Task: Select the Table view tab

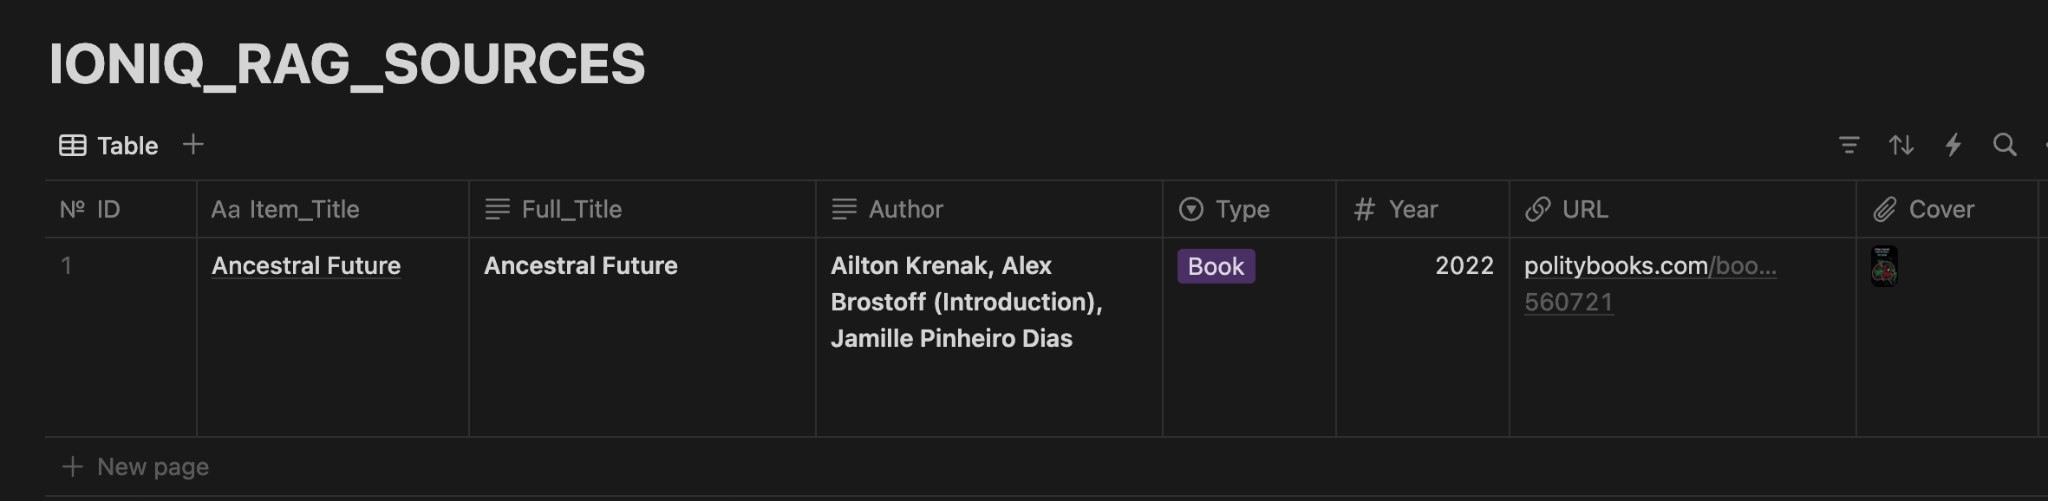Action: tap(109, 146)
